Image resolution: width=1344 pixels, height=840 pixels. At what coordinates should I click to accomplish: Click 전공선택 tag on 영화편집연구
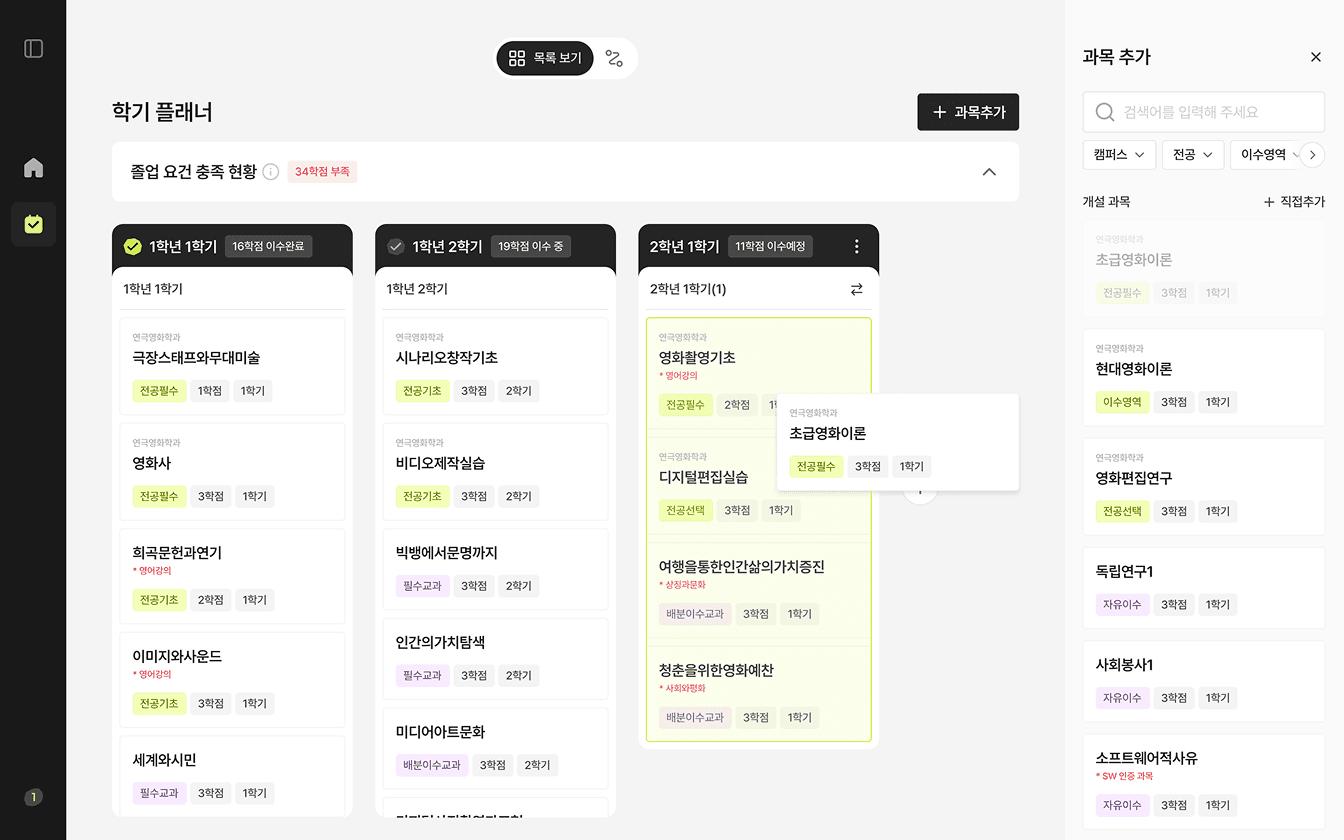[x=1121, y=511]
